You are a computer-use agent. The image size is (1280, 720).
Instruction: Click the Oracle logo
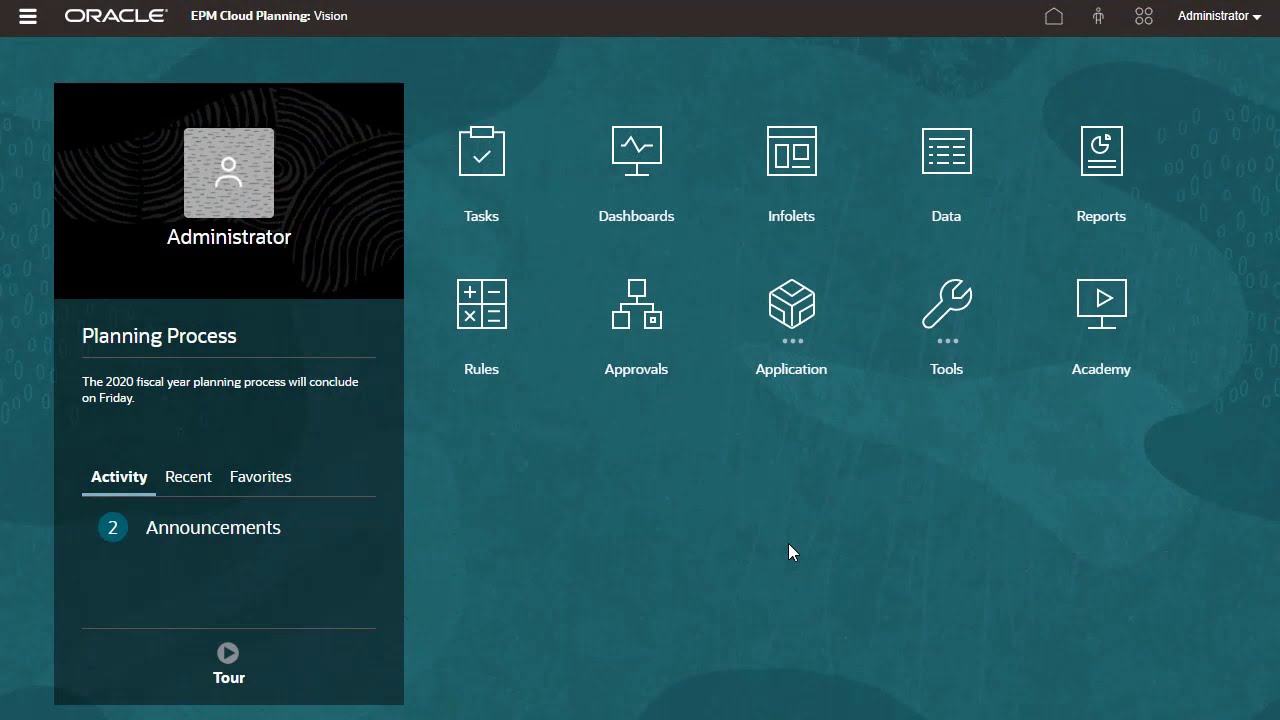coord(116,16)
